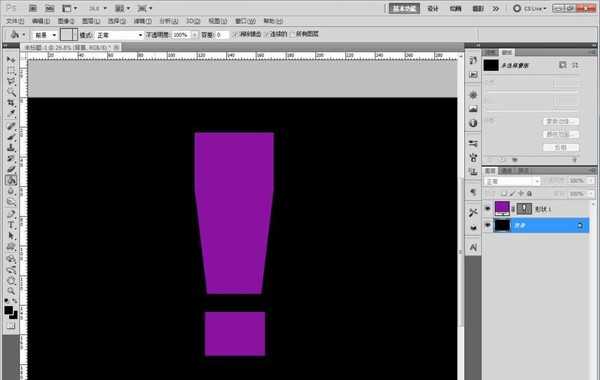
Task: Select the Crop tool
Action: click(11, 103)
